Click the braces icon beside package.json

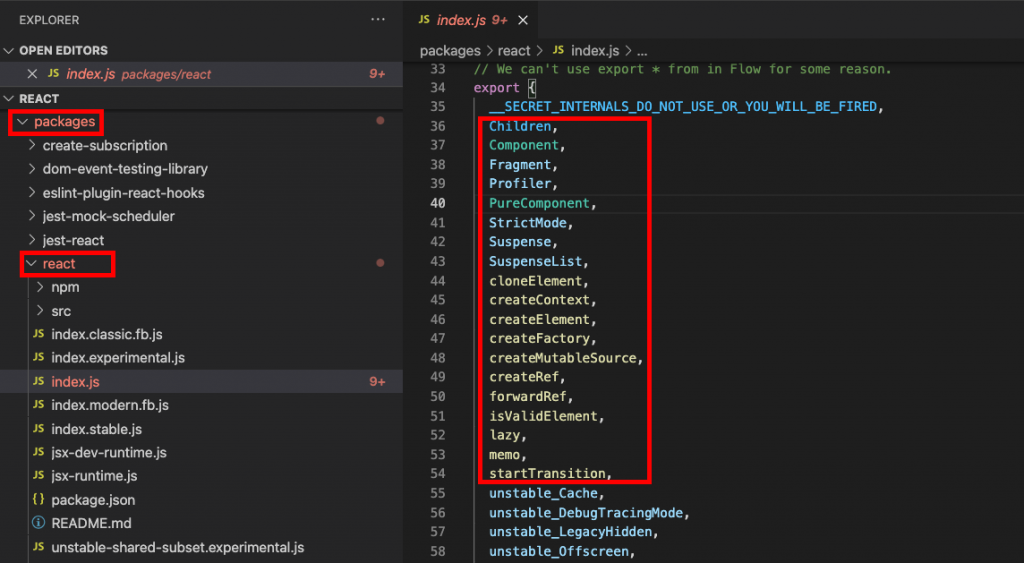click(x=39, y=499)
